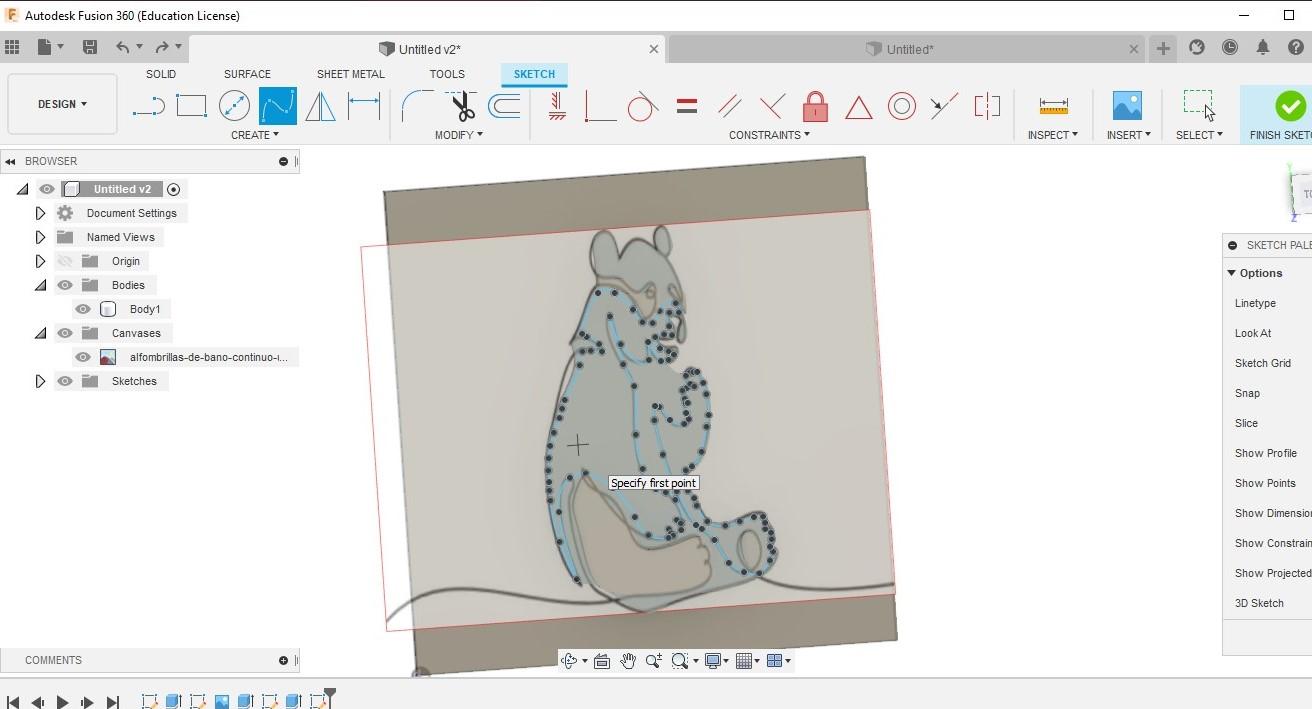The height and width of the screenshot is (709, 1312).
Task: Switch to the TOOLS tab
Action: (x=447, y=74)
